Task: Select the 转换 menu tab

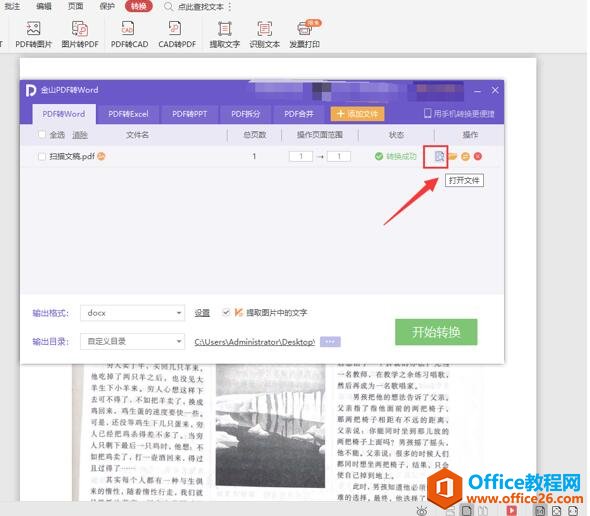Action: tap(138, 6)
